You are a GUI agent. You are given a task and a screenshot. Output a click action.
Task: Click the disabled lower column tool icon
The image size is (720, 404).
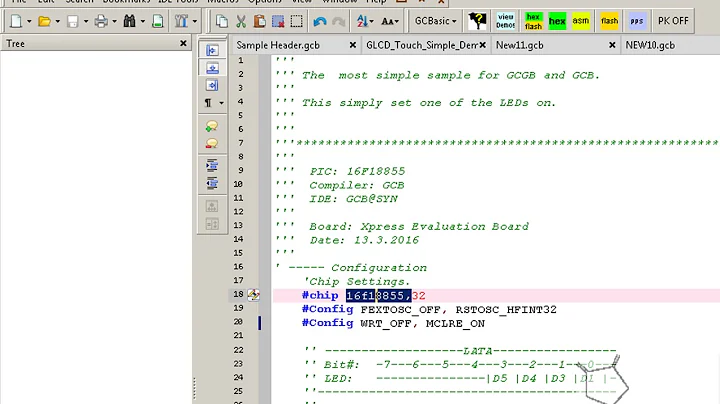coord(212,224)
